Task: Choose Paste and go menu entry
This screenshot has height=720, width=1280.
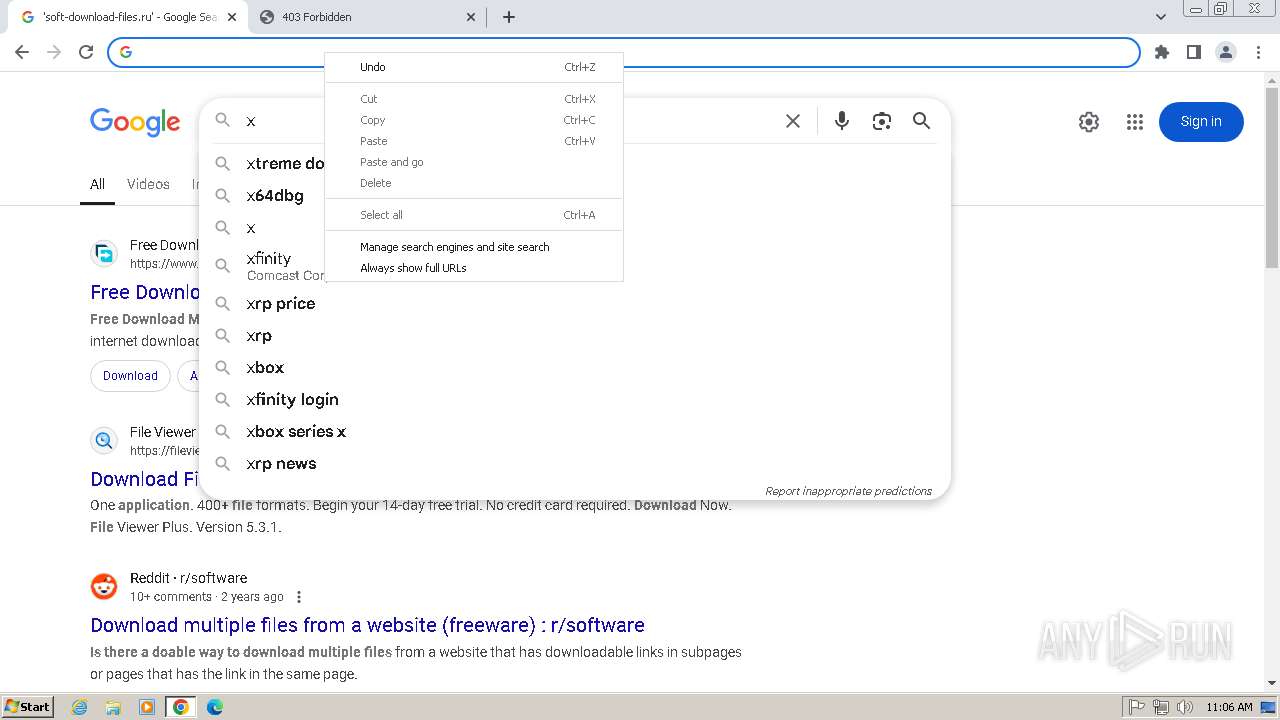Action: point(474,162)
